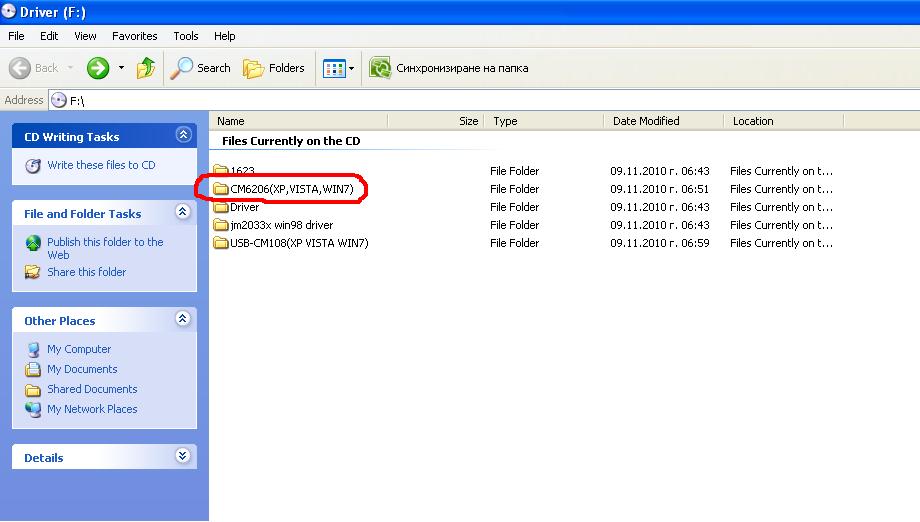This screenshot has height=522, width=920.
Task: Expand the Details panel
Action: (183, 456)
